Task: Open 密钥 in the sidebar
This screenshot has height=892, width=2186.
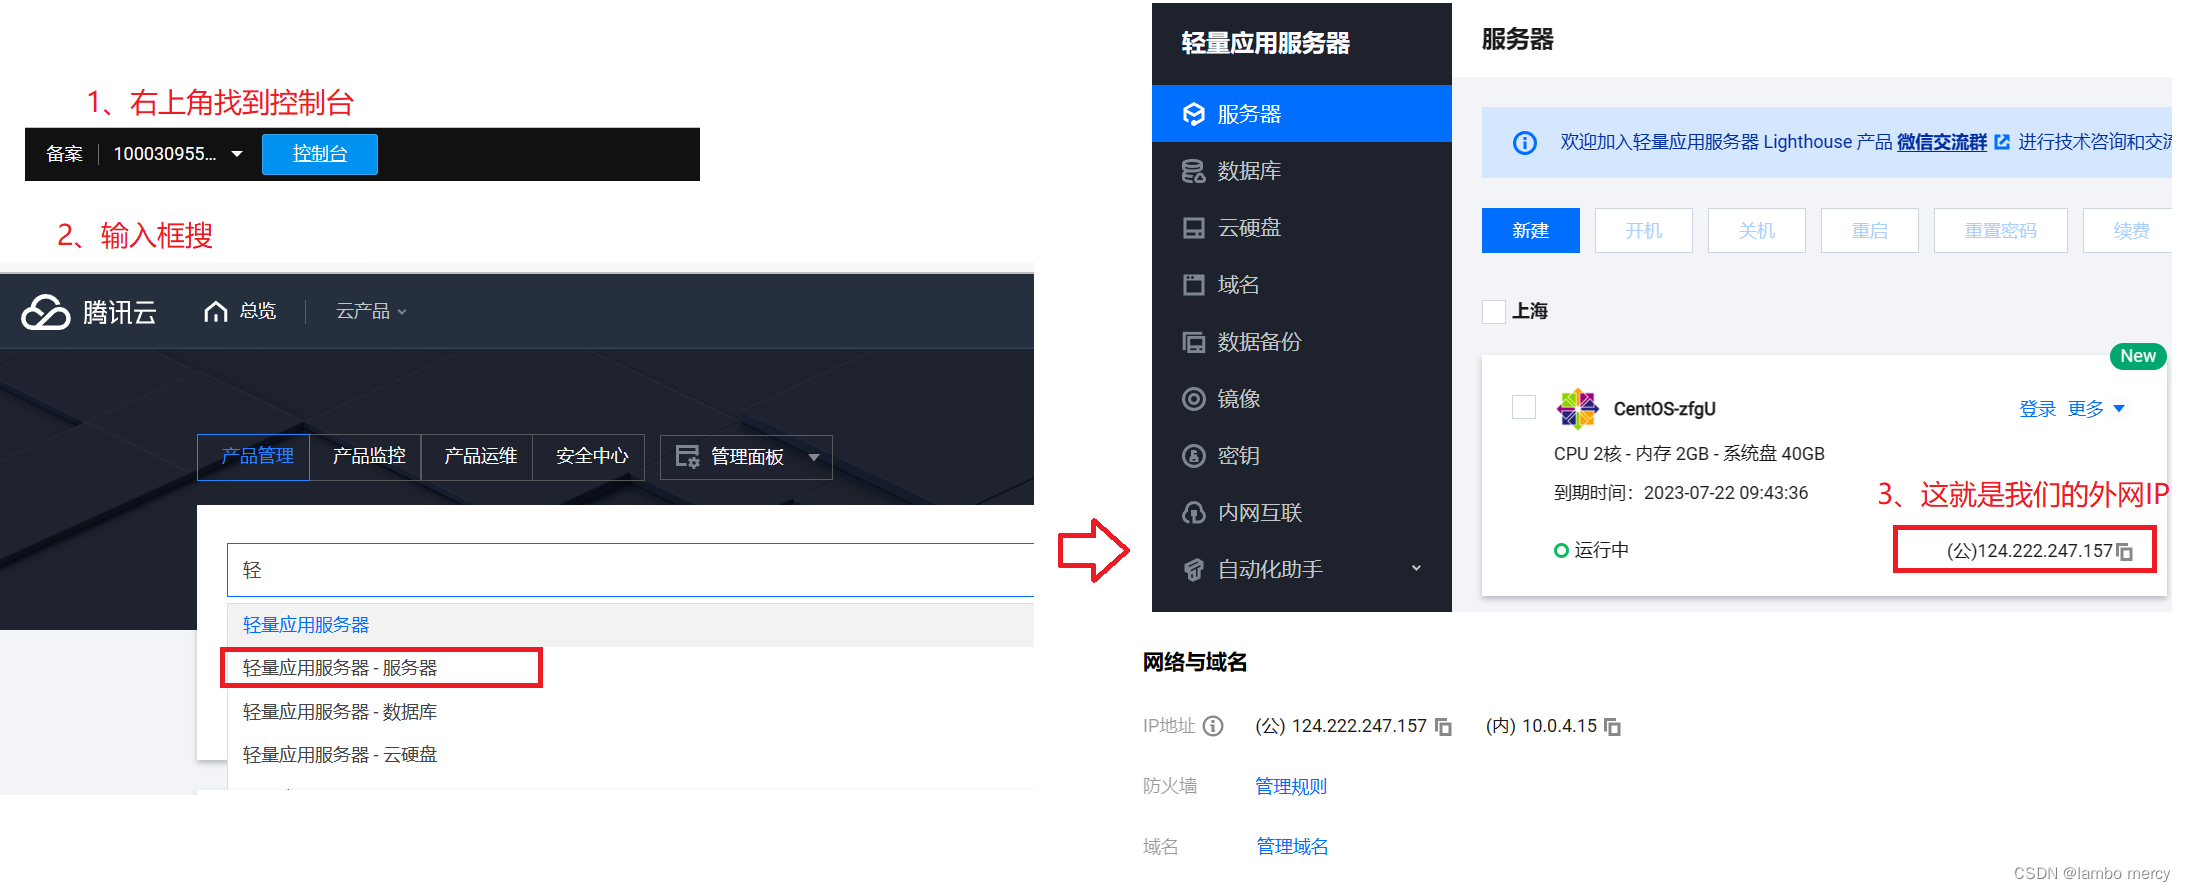Action: pyautogui.click(x=1302, y=456)
